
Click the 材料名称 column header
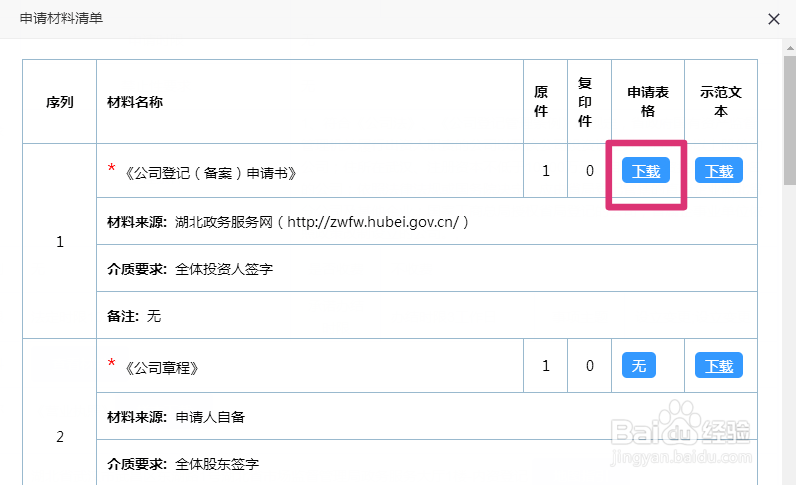[135, 102]
